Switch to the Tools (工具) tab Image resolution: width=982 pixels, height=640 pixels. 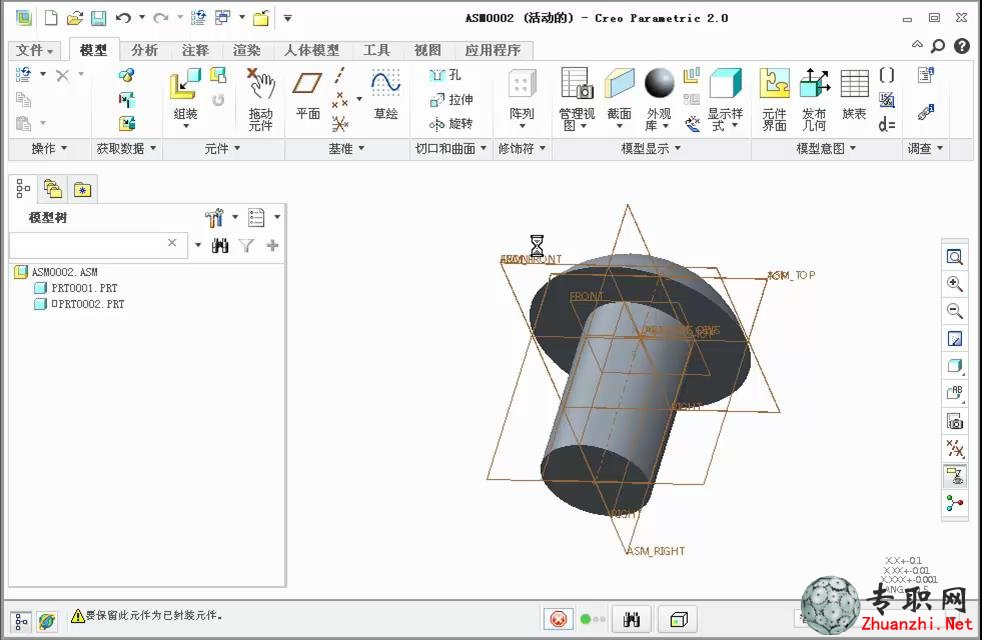pos(376,50)
